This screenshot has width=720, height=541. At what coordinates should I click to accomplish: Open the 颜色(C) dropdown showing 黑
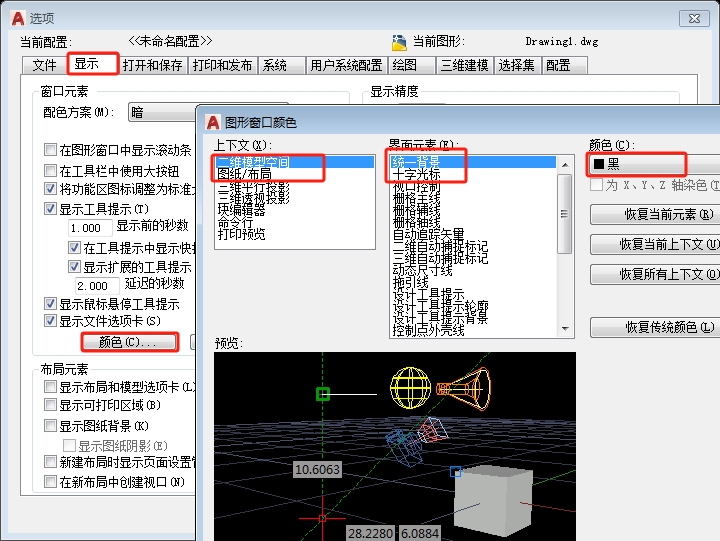pyautogui.click(x=654, y=164)
